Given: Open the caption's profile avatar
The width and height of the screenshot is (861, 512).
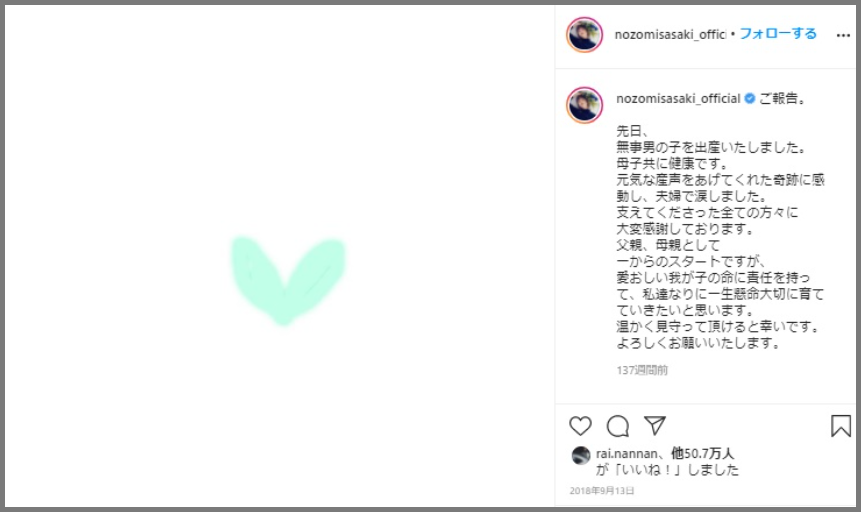Looking at the screenshot, I should point(584,104).
